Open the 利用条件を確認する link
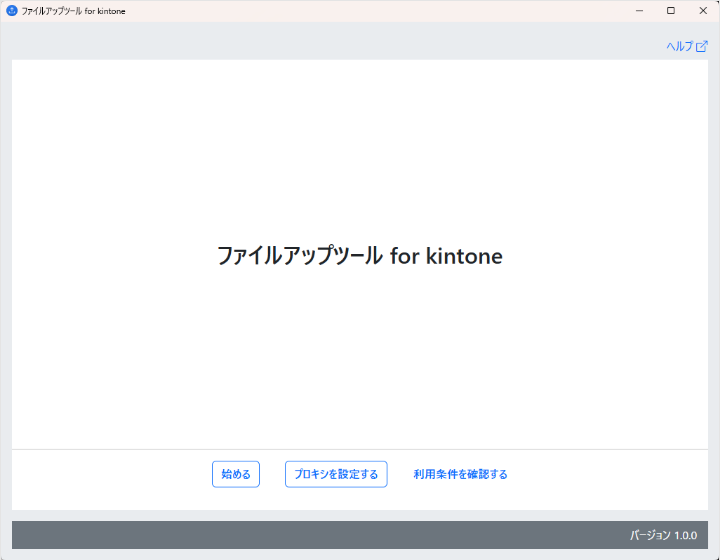720x560 pixels. pyautogui.click(x=460, y=474)
